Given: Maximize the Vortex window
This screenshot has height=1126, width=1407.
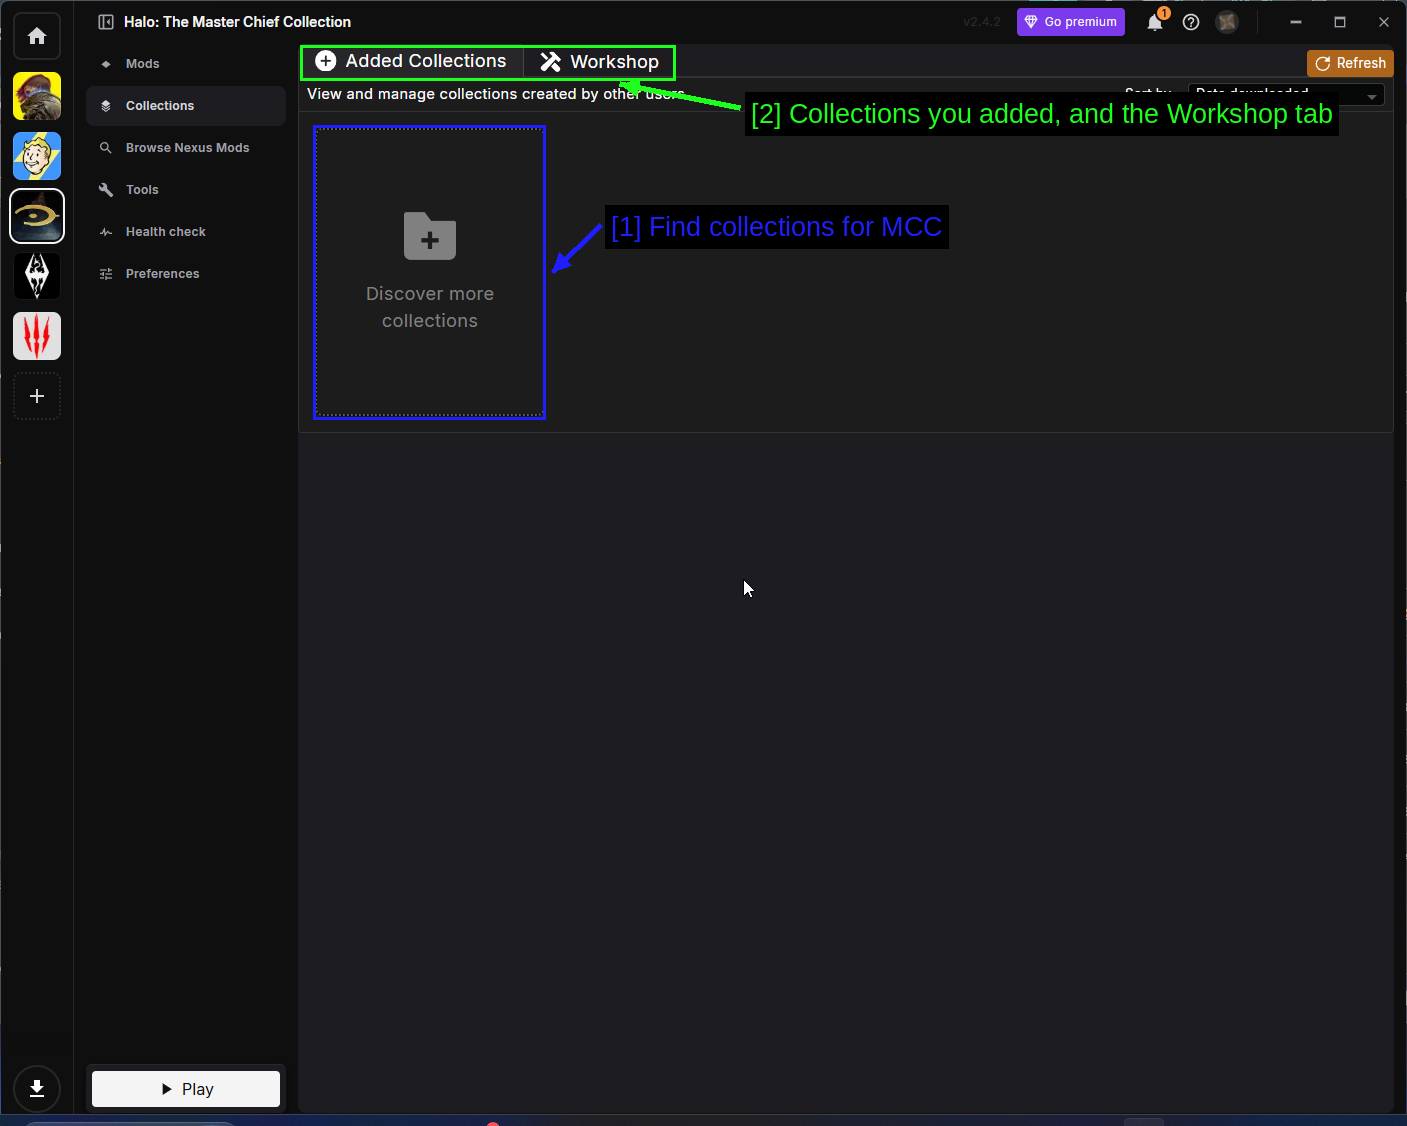Looking at the screenshot, I should tap(1340, 22).
